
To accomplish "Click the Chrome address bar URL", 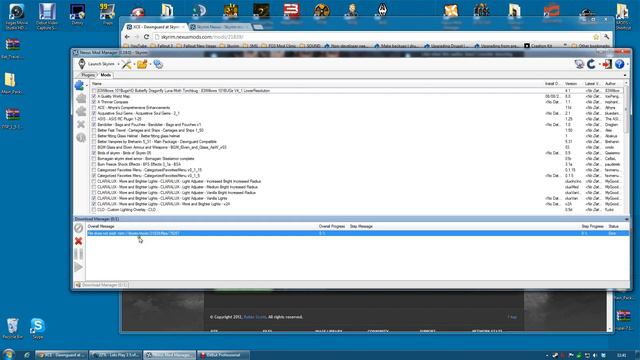I will [x=202, y=37].
